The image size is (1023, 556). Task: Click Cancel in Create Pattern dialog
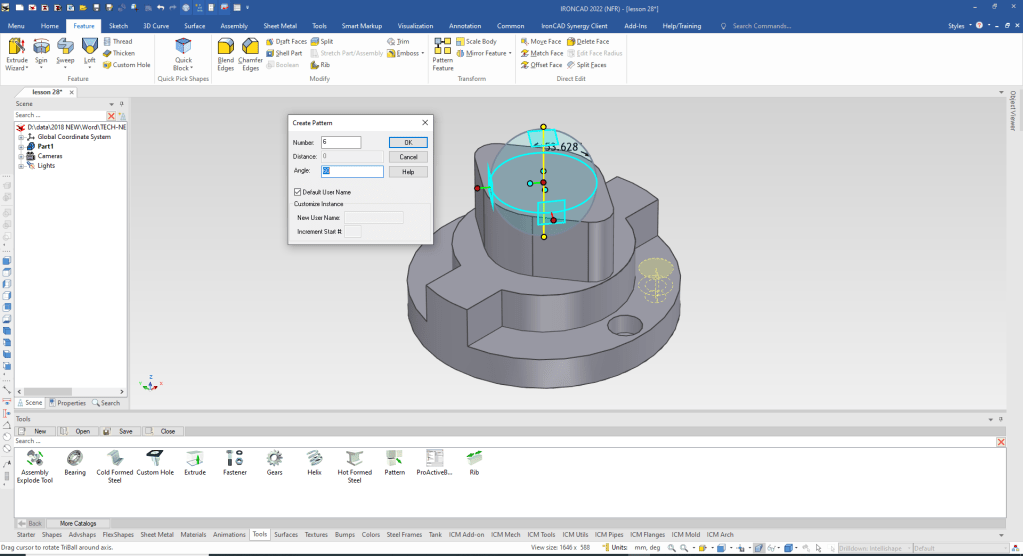(x=408, y=157)
